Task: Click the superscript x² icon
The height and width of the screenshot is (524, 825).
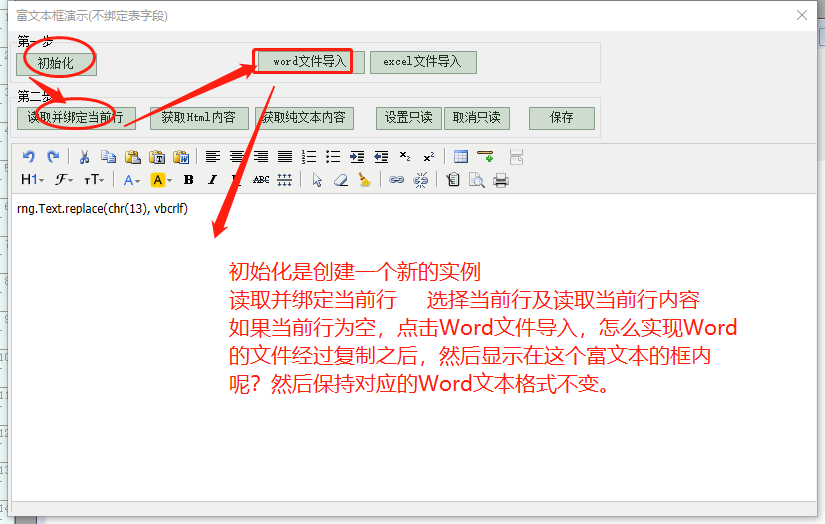Action: 428,157
